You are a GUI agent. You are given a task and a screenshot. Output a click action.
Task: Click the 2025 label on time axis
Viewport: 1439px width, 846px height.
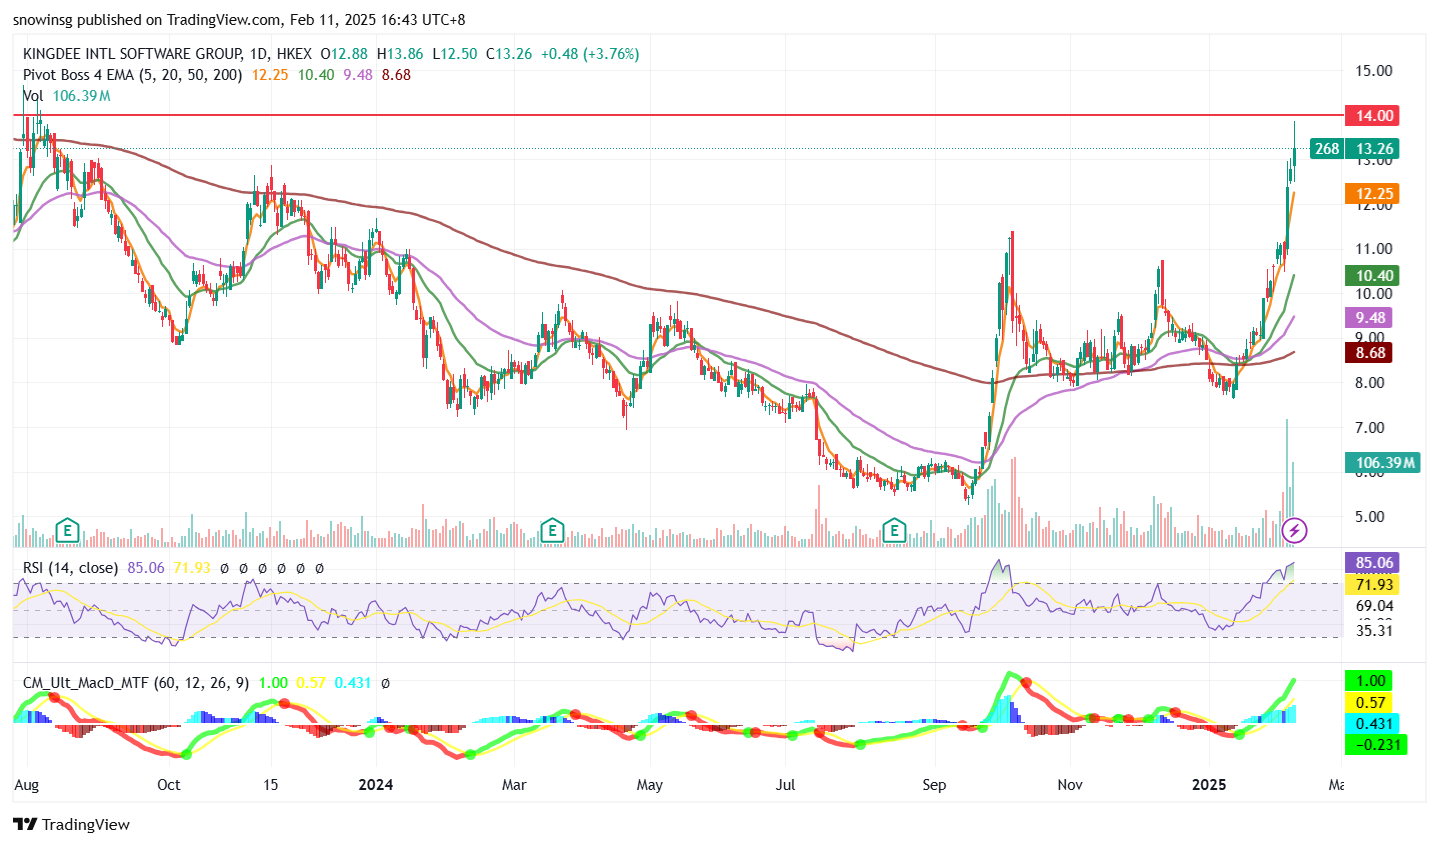pyautogui.click(x=1209, y=785)
